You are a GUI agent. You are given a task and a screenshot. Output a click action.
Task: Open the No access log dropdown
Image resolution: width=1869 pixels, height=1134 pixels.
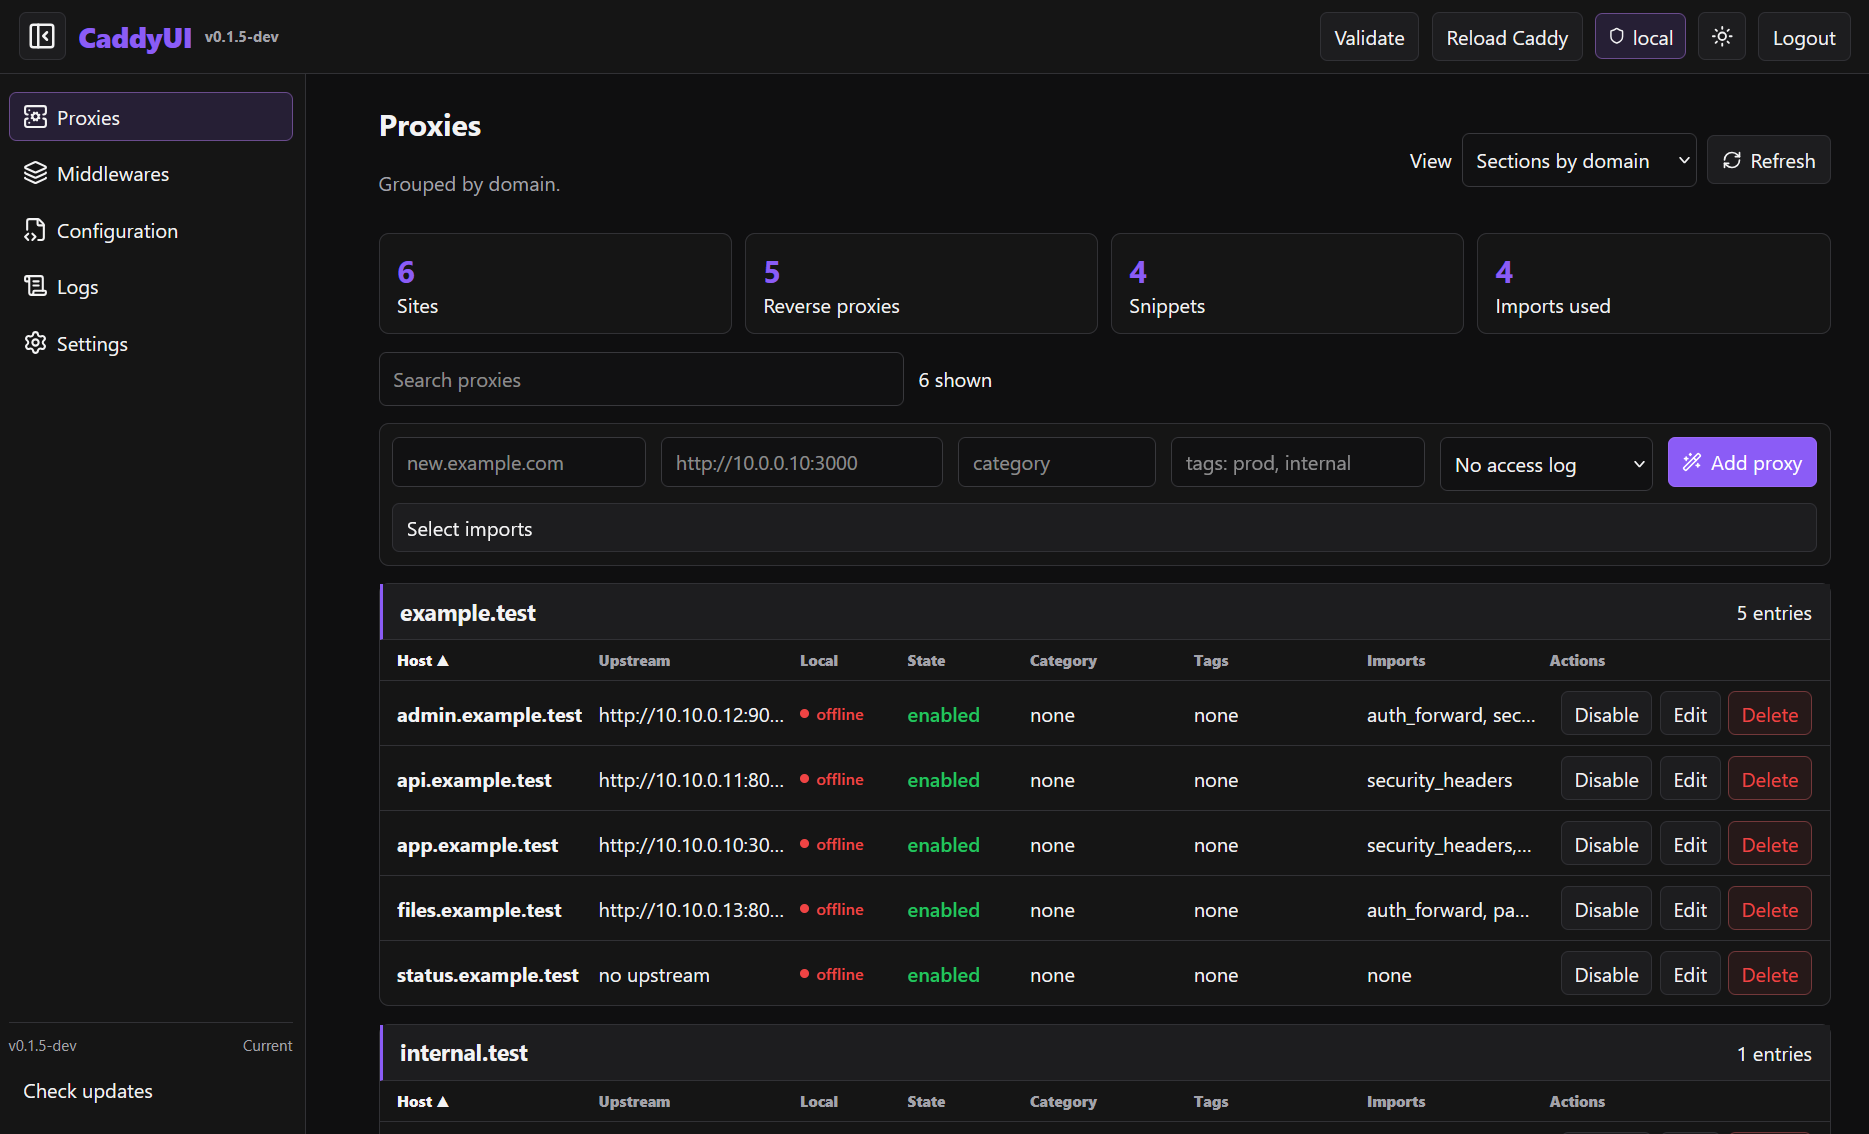(x=1546, y=464)
